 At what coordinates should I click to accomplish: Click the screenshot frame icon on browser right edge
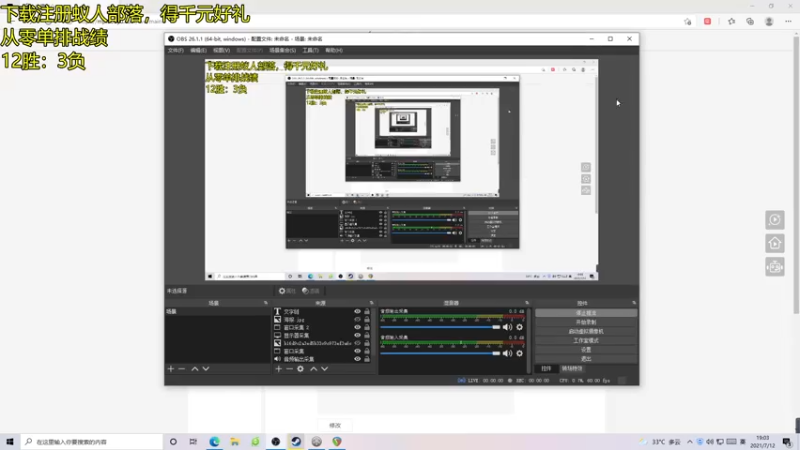pos(774,267)
